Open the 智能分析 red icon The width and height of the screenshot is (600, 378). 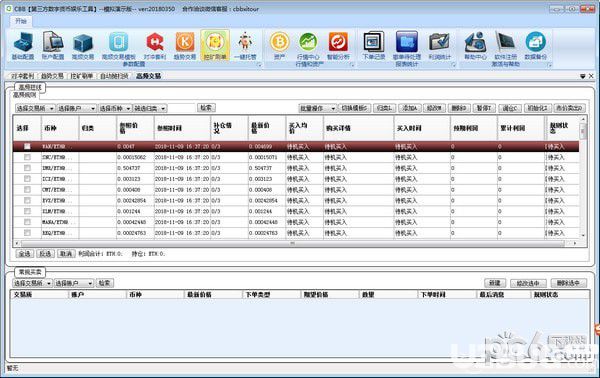click(x=338, y=46)
